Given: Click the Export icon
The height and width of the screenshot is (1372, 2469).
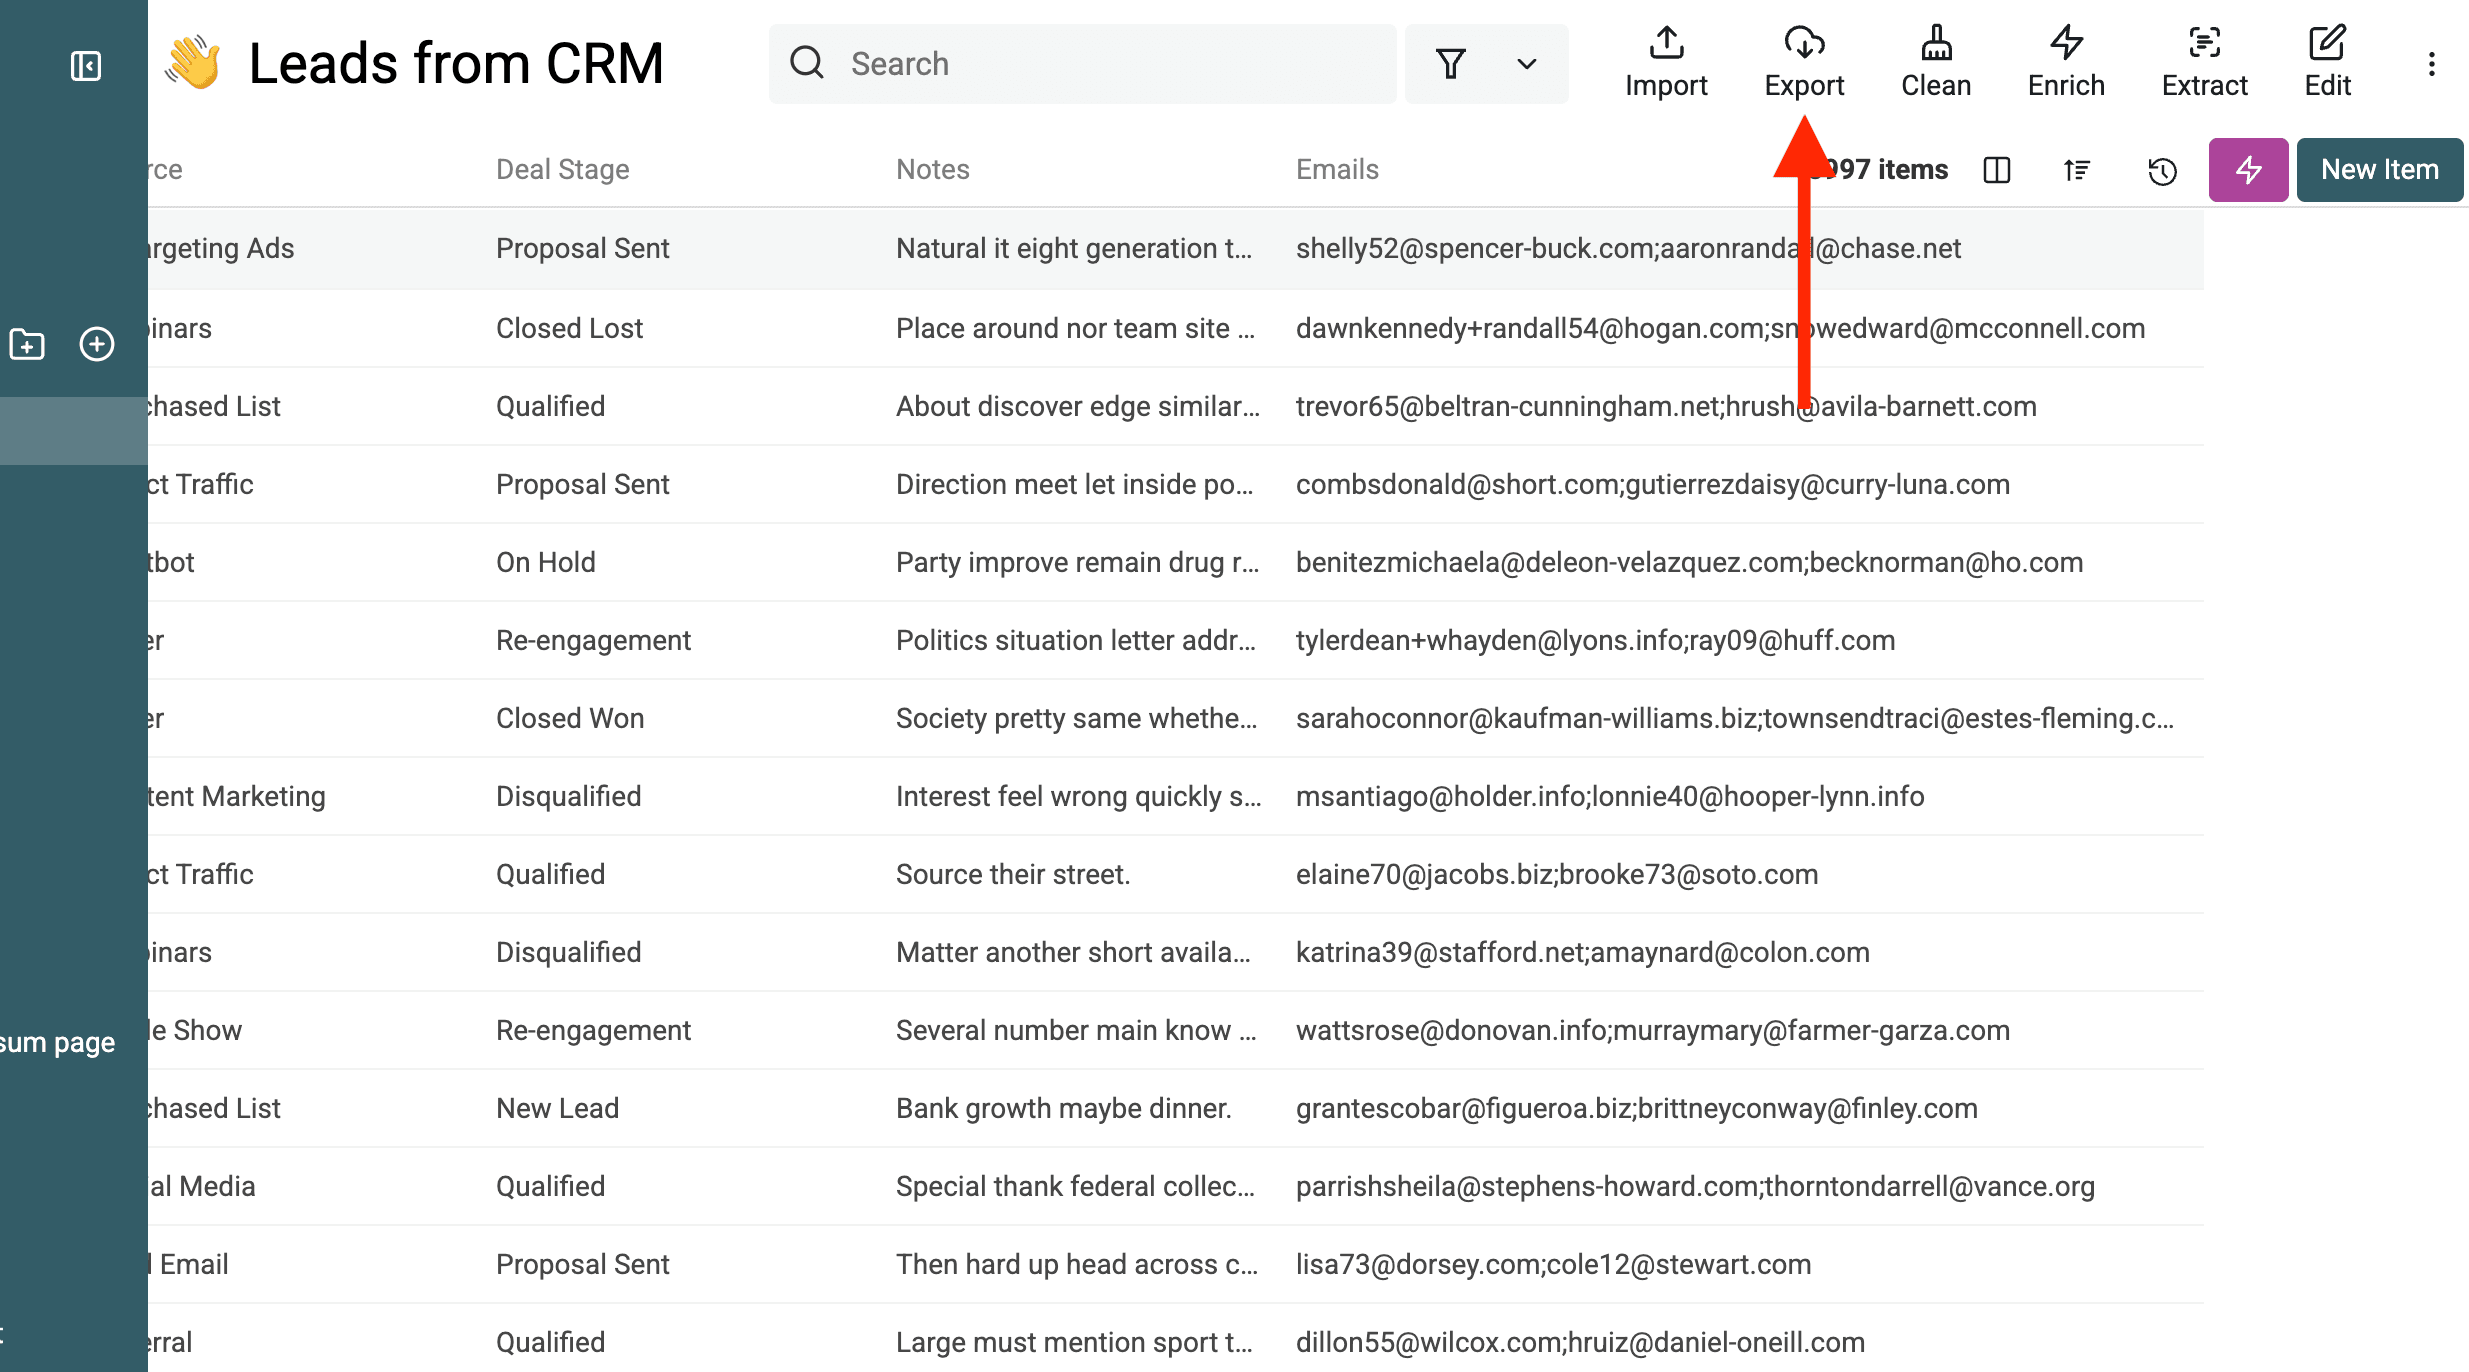Looking at the screenshot, I should pyautogui.click(x=1804, y=45).
